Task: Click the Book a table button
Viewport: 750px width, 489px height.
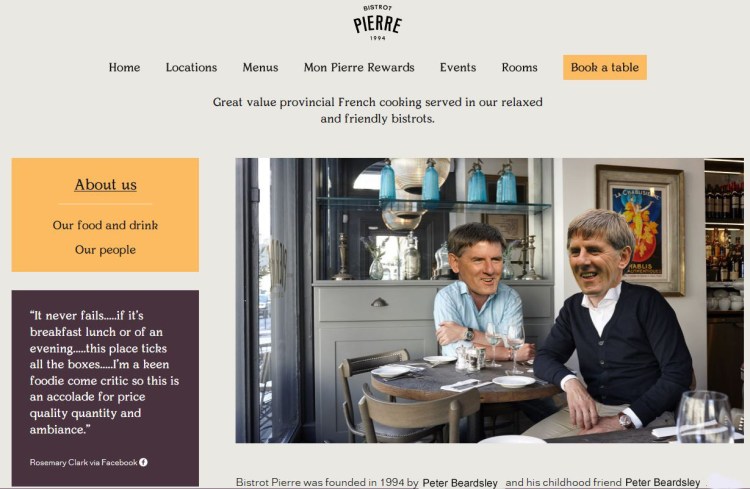Action: point(605,67)
